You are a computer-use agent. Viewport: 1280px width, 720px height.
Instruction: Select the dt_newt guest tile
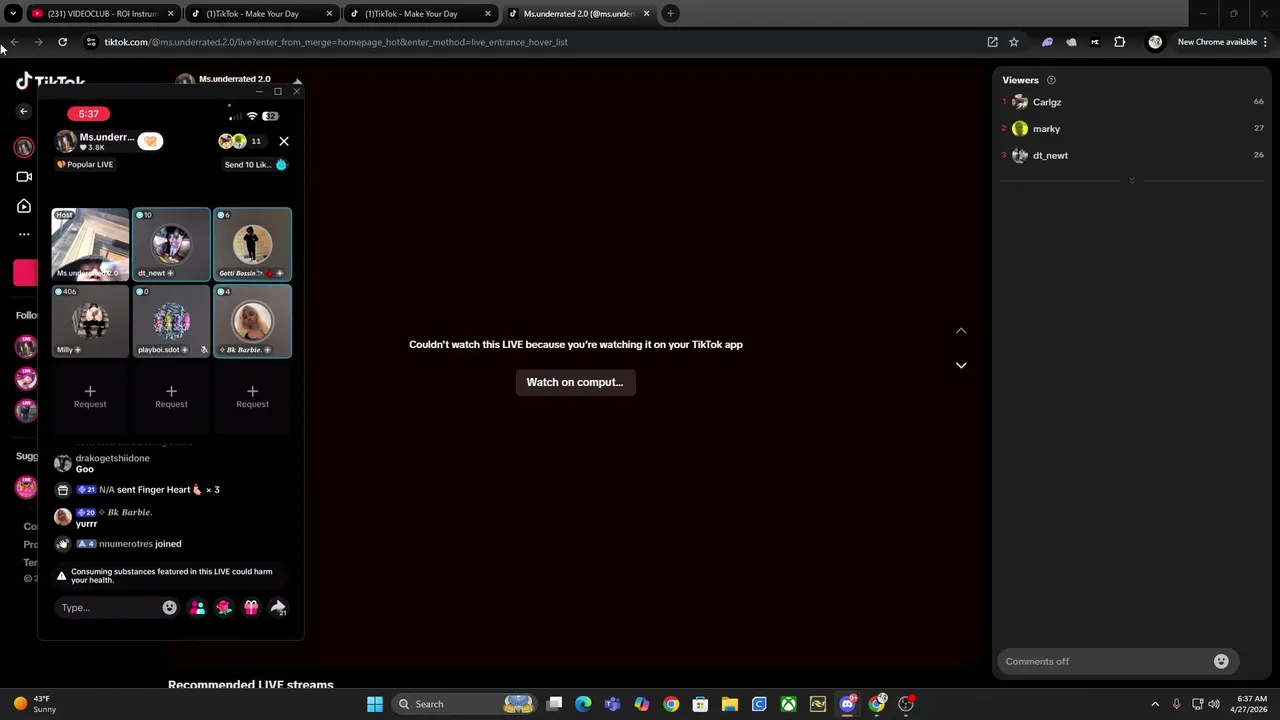[x=171, y=244]
